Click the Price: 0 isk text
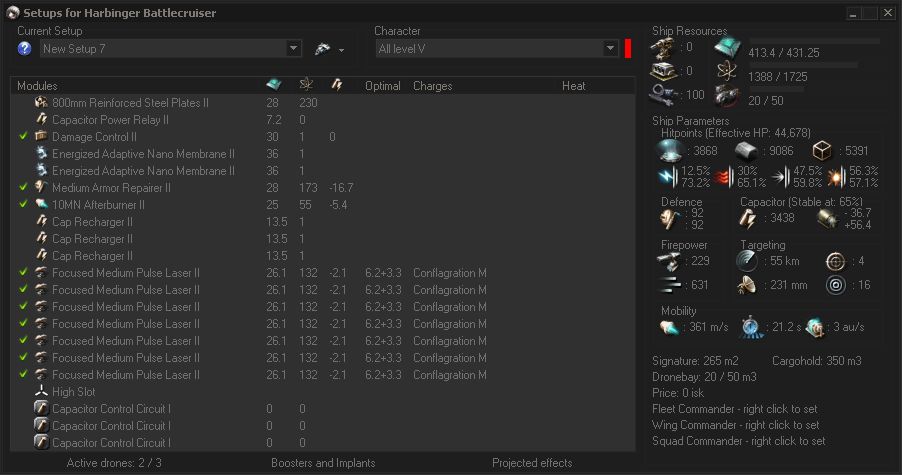 click(x=678, y=393)
